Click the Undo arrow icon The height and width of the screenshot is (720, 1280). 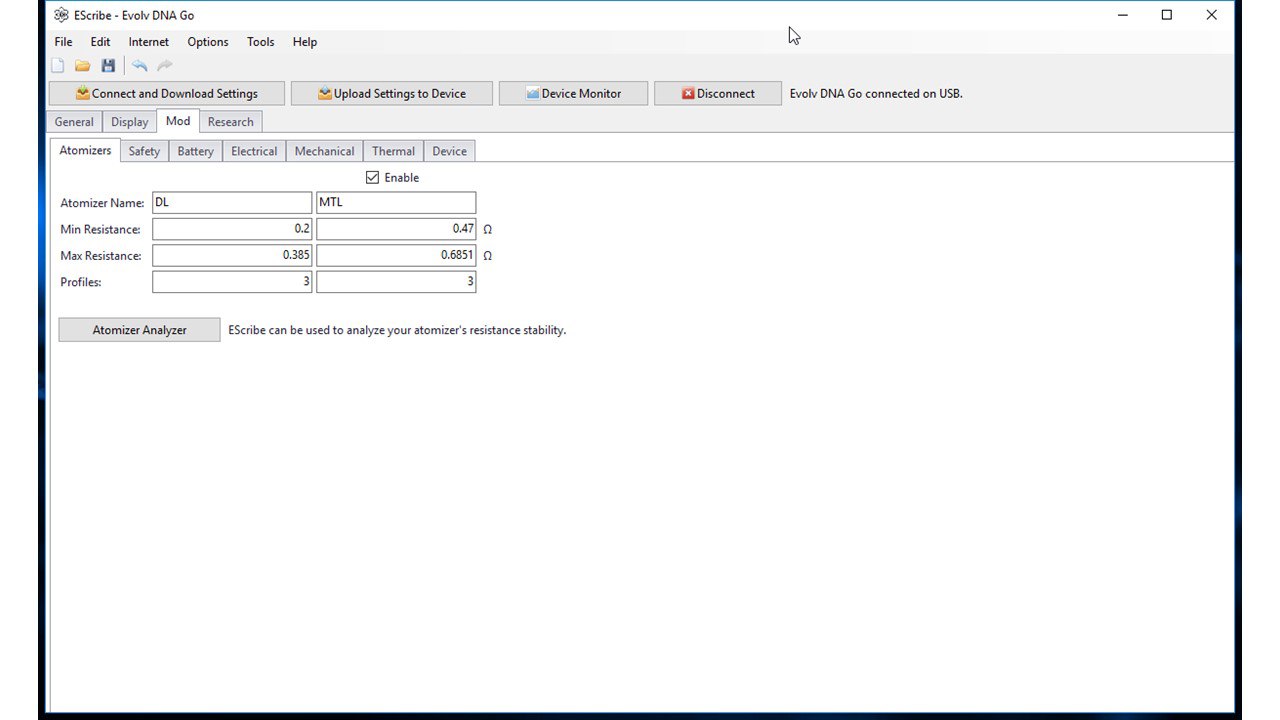[140, 66]
